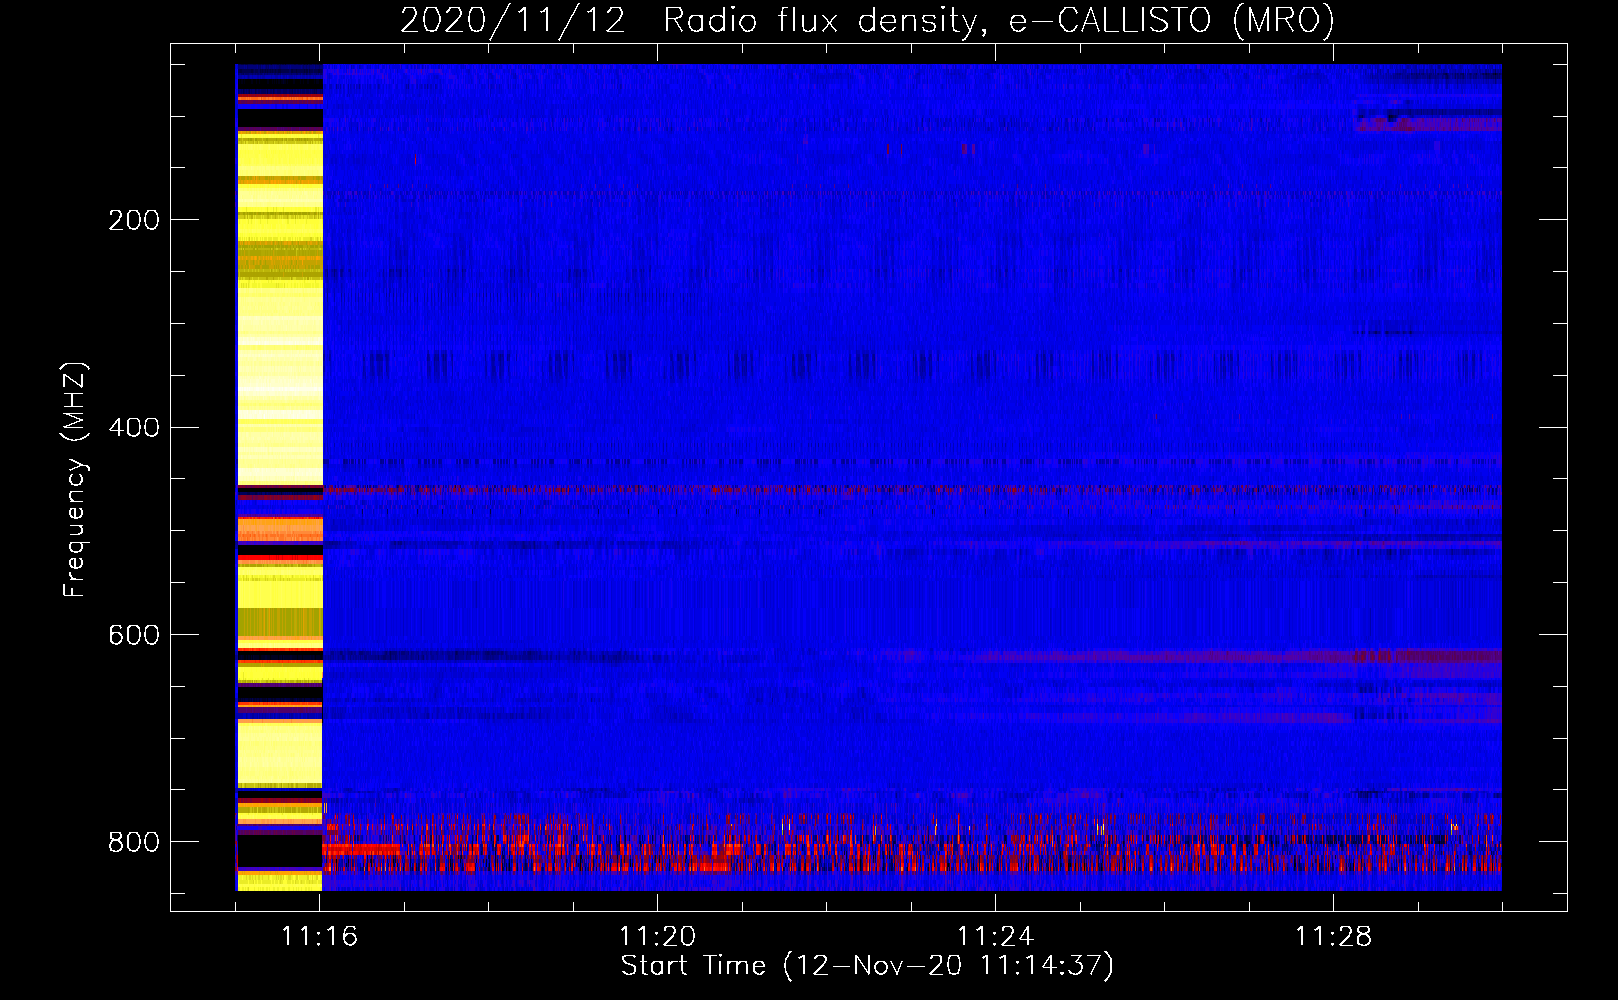Click the yellow saturated band at spectrogram start
The width and height of the screenshot is (1618, 1000).
pyautogui.click(x=279, y=477)
